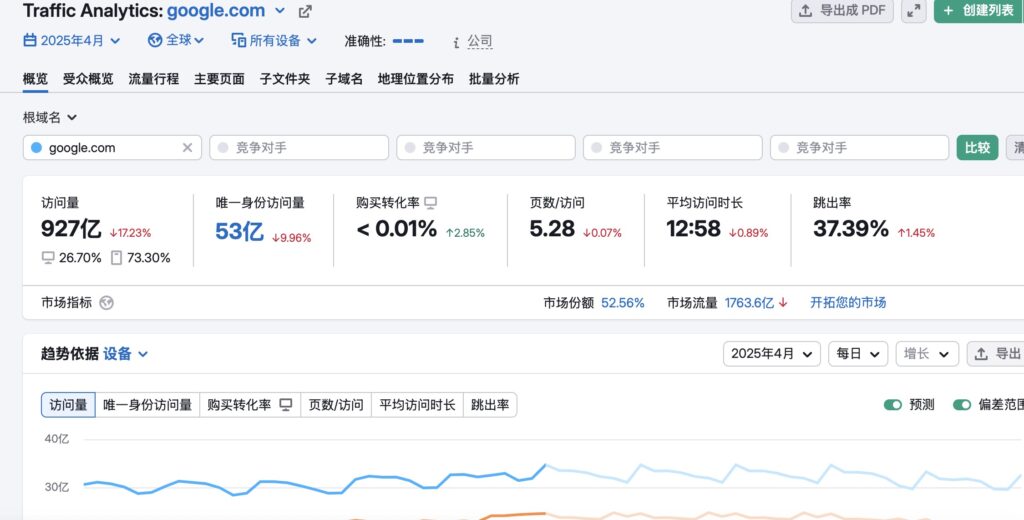Open the 2025年4月 date dropdown at top
Viewport: 1024px width, 520px height.
click(72, 41)
